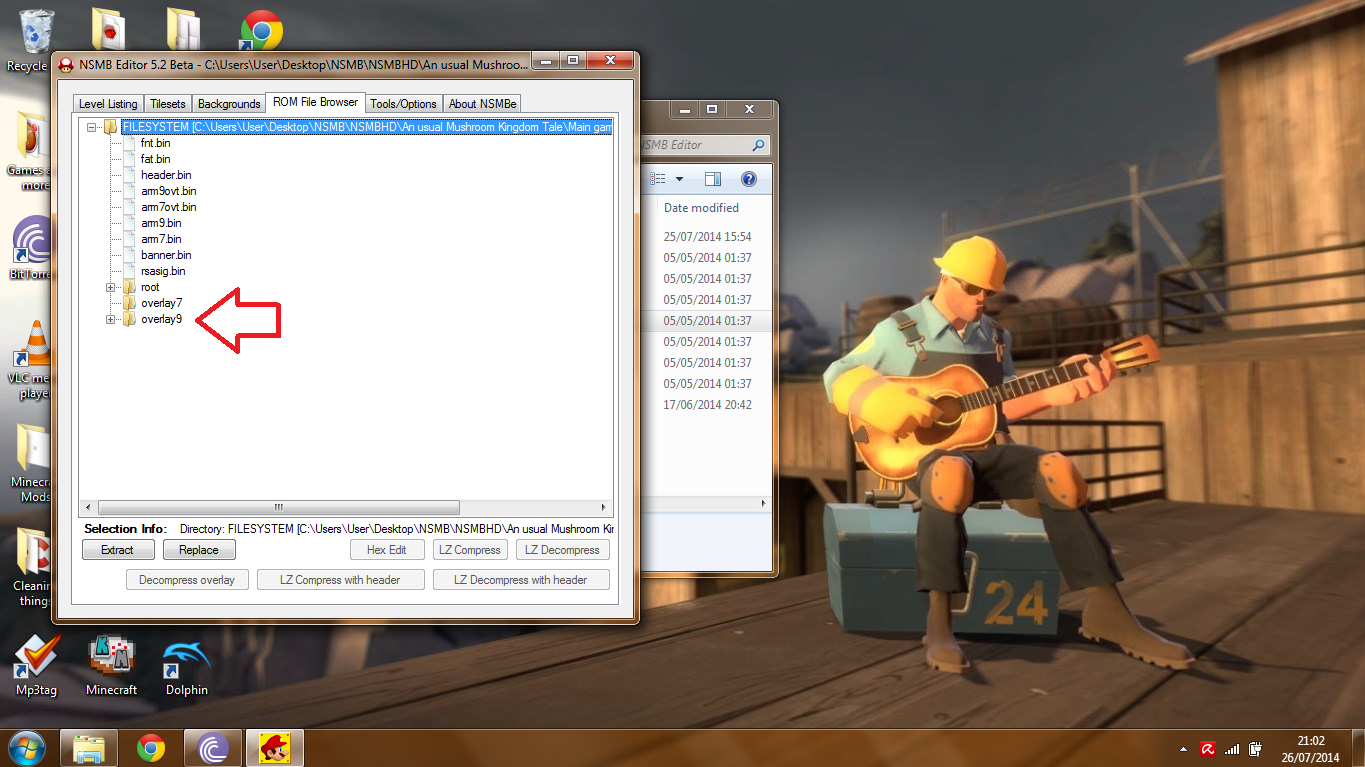Expand the overlay9 folder node

(x=110, y=319)
